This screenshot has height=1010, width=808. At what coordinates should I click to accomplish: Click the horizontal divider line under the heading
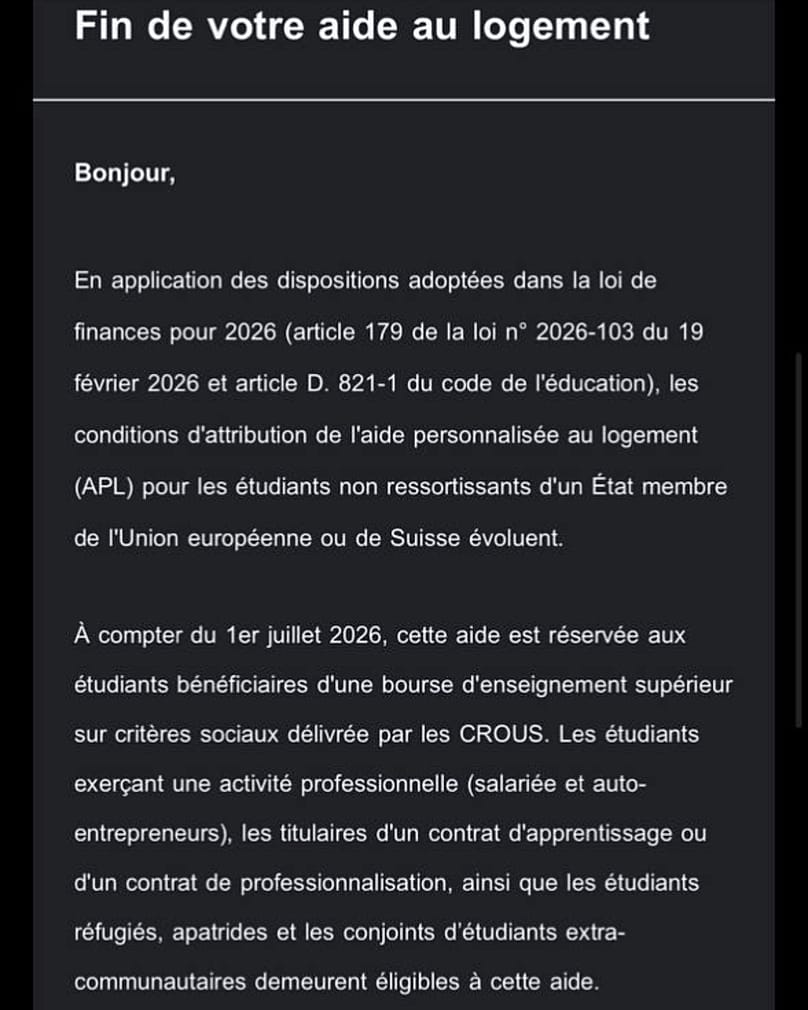point(404,100)
